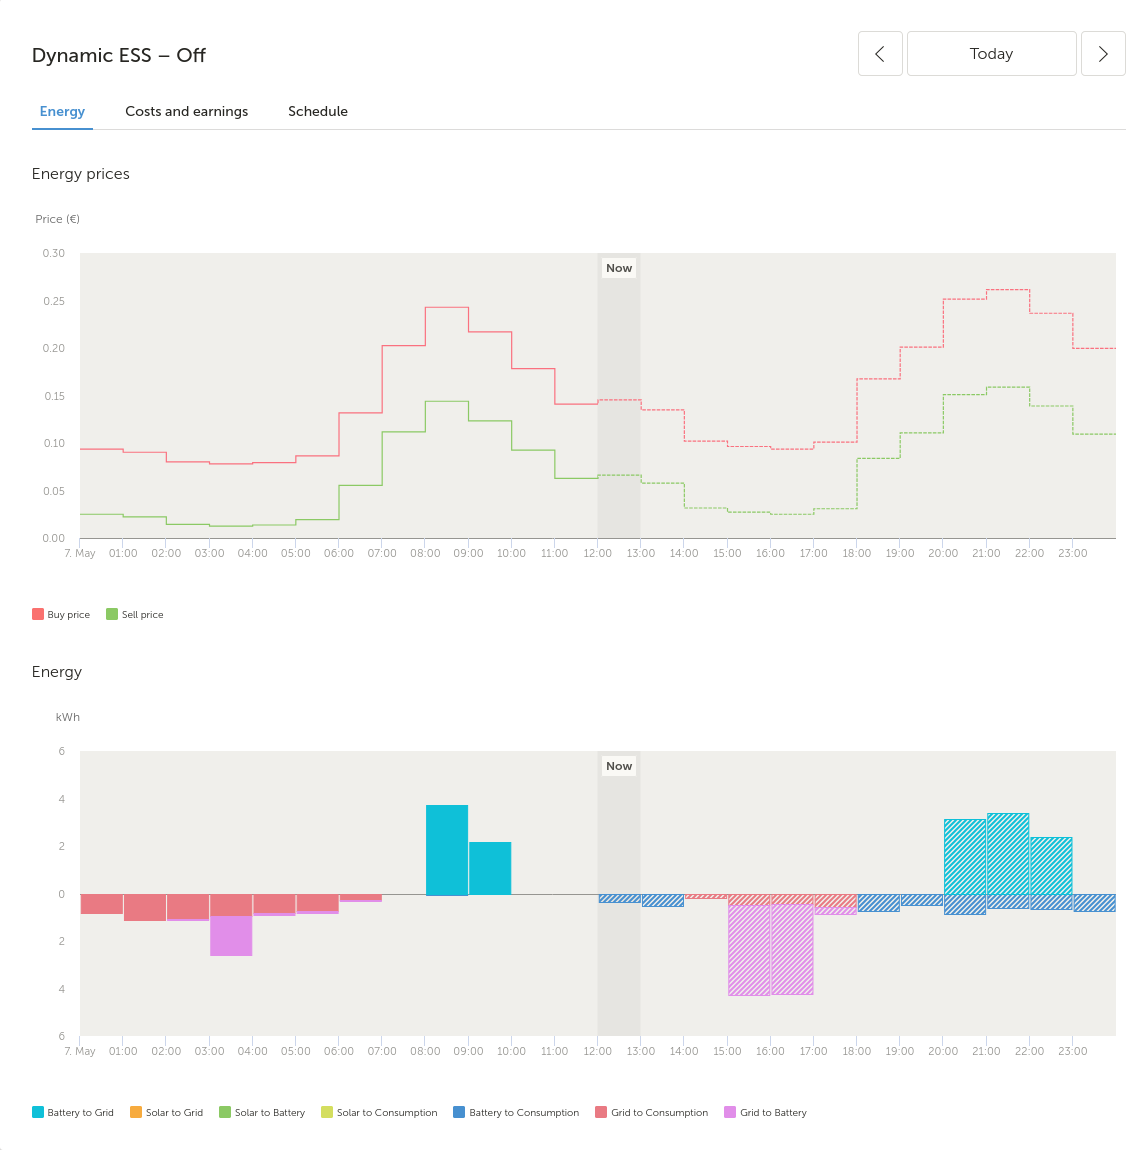
Task: Select the solid cyan 08:00 Battery to Grid bar
Action: pyautogui.click(x=447, y=850)
